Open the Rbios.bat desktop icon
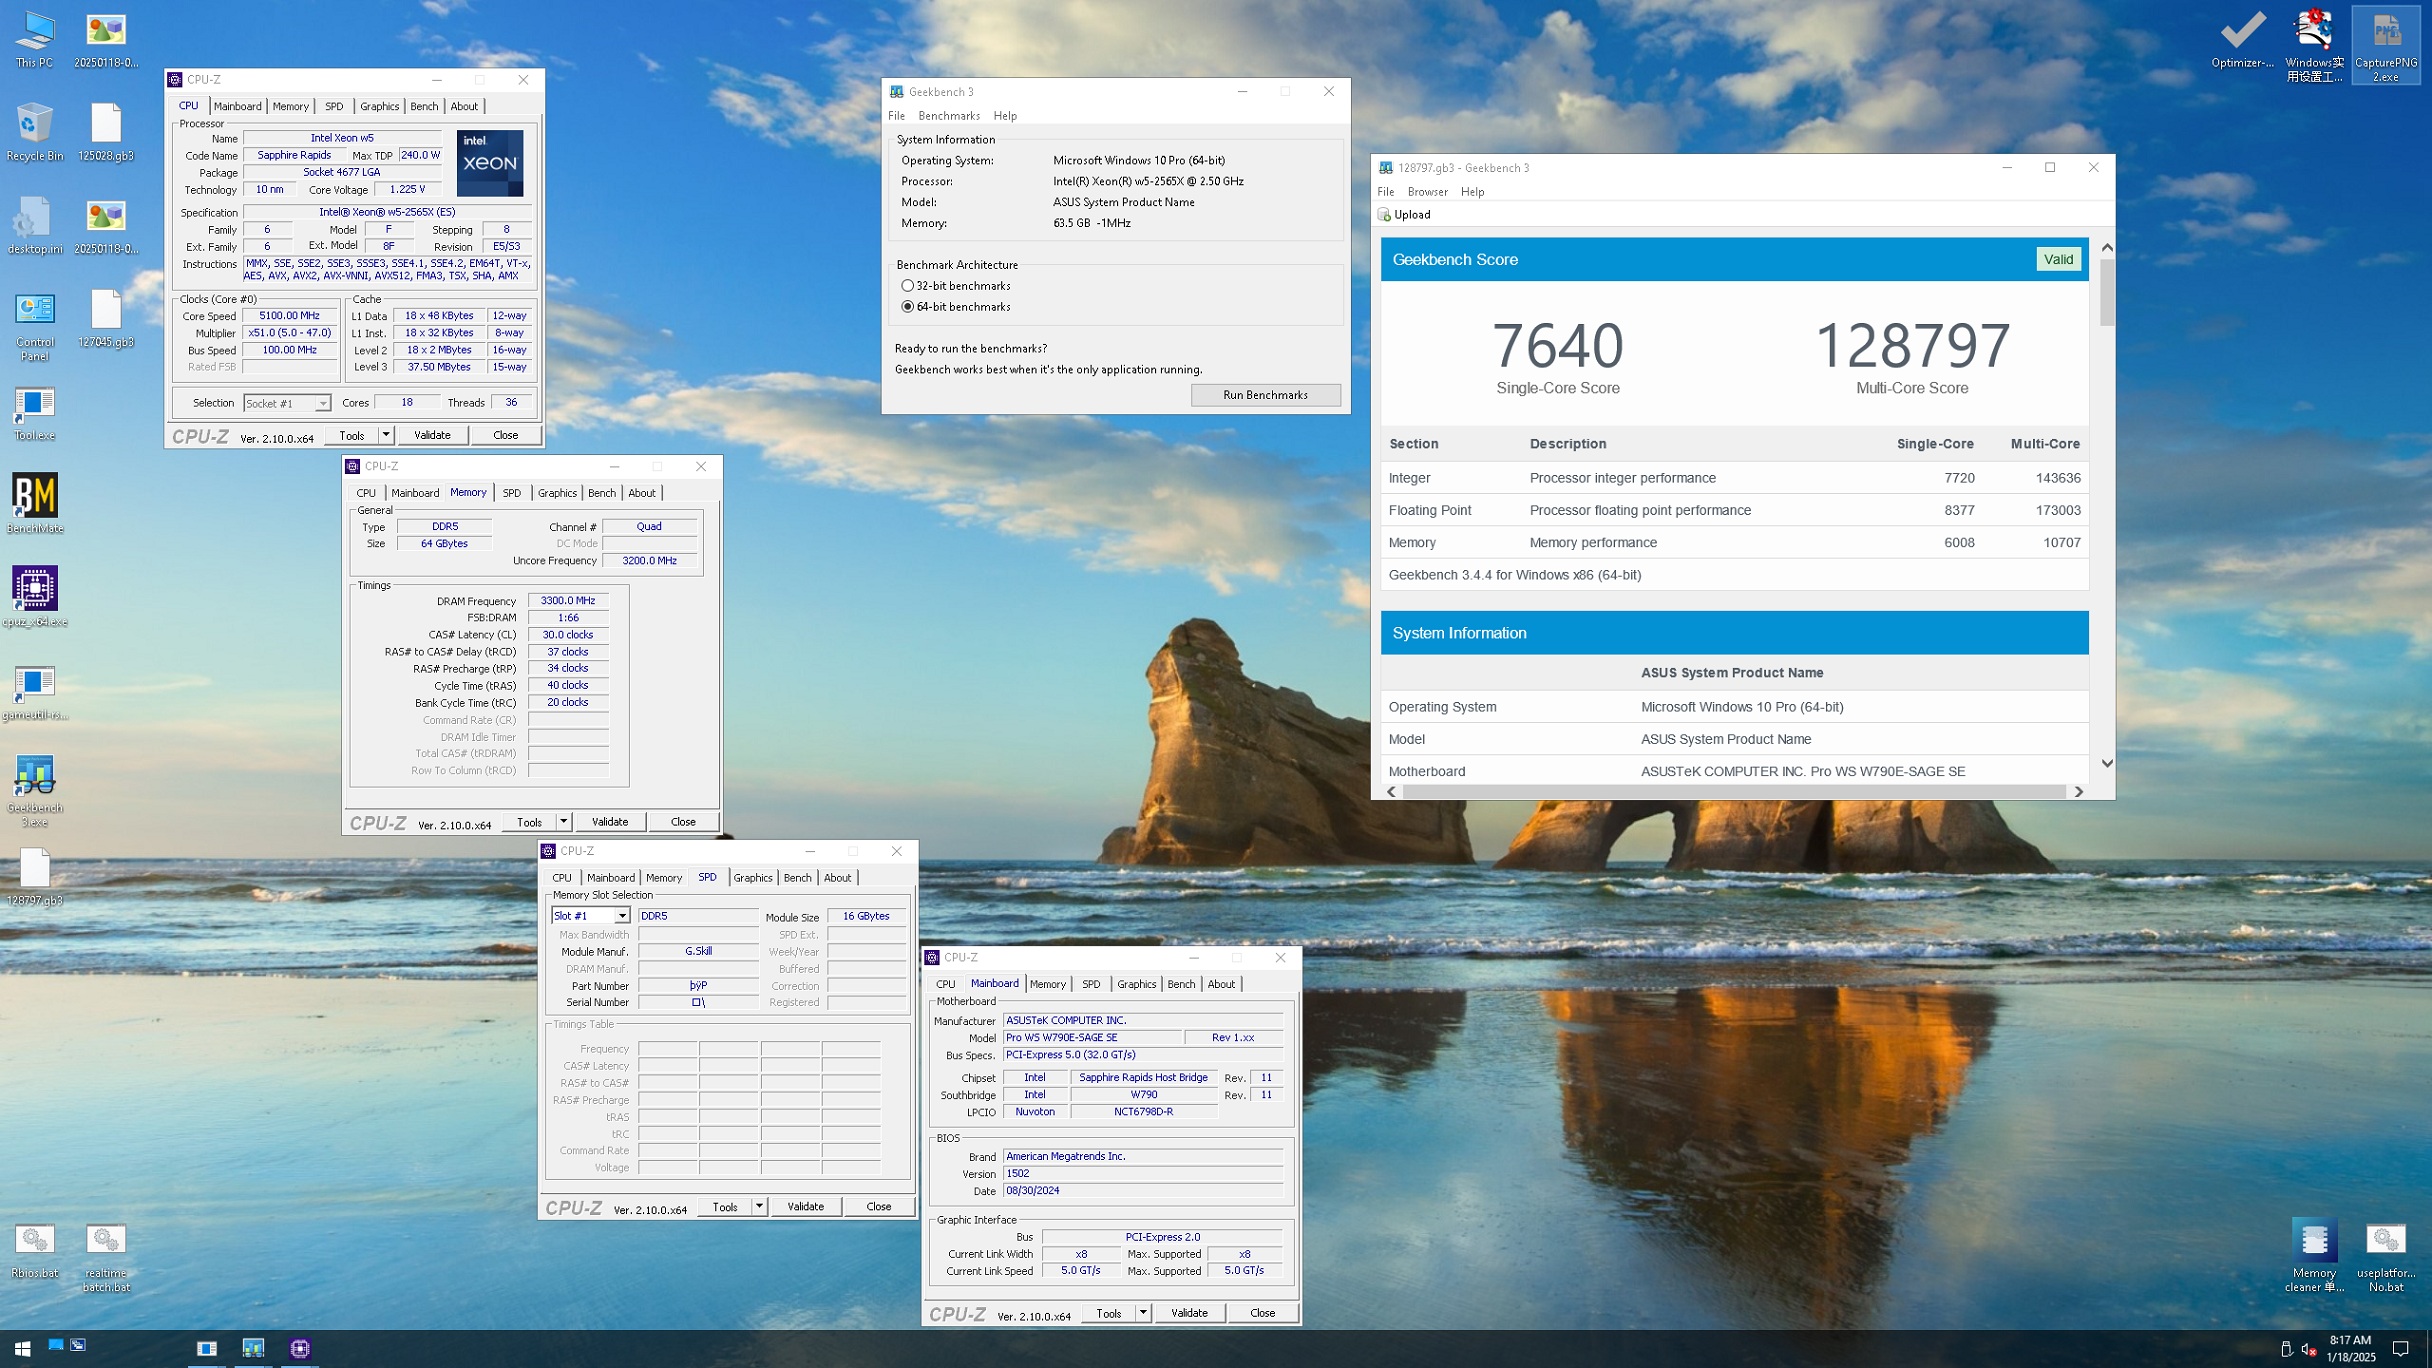 [34, 1250]
